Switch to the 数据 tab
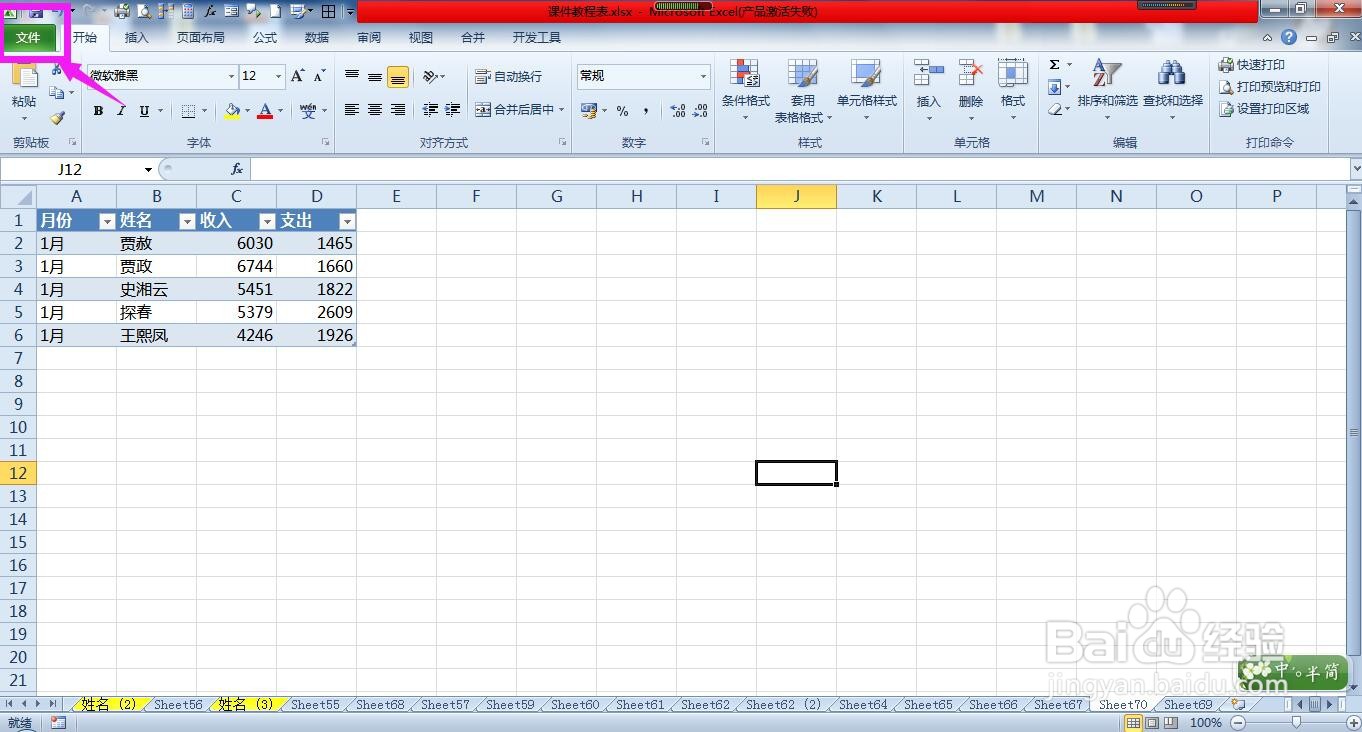Viewport: 1362px width, 732px height. [x=317, y=38]
